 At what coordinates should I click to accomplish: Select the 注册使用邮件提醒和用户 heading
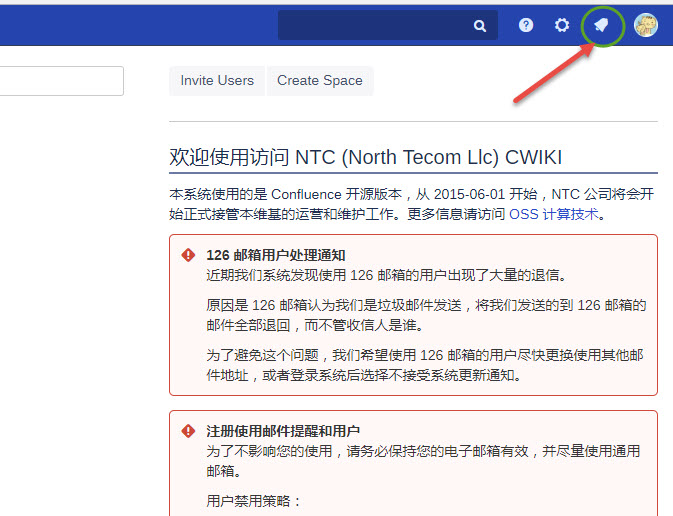283,431
